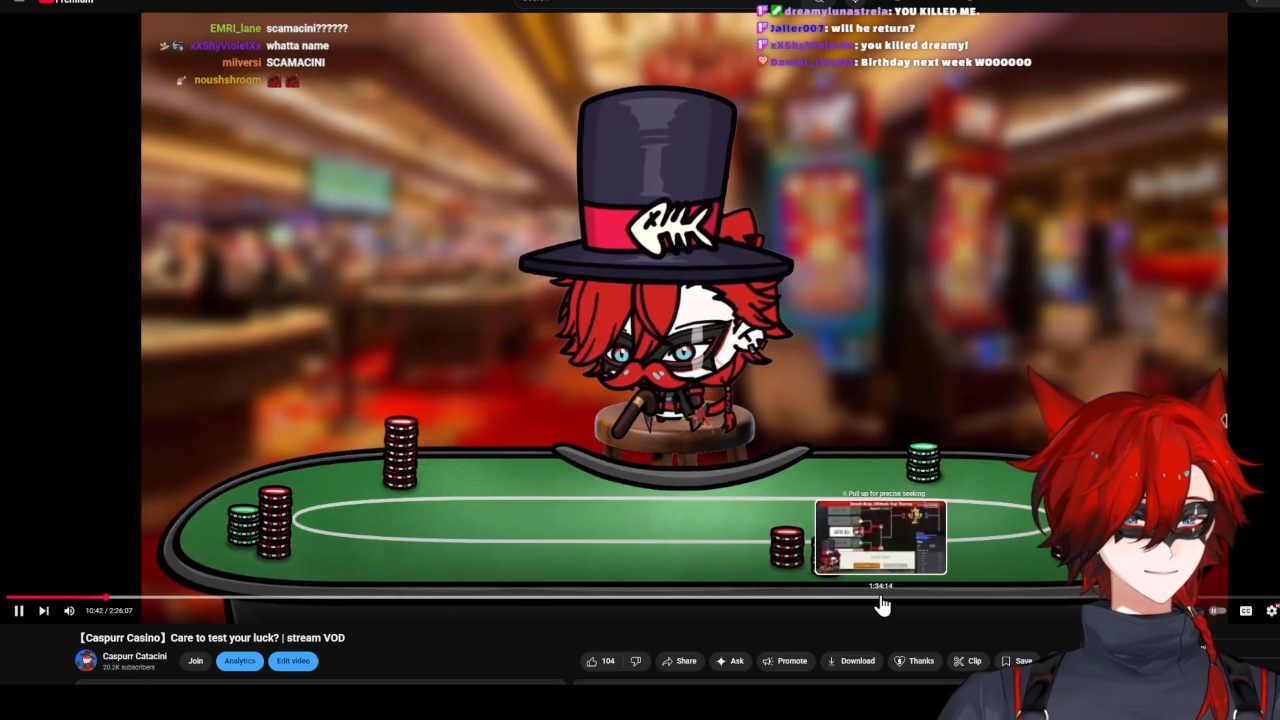Like the video with 104 likes

pos(601,661)
